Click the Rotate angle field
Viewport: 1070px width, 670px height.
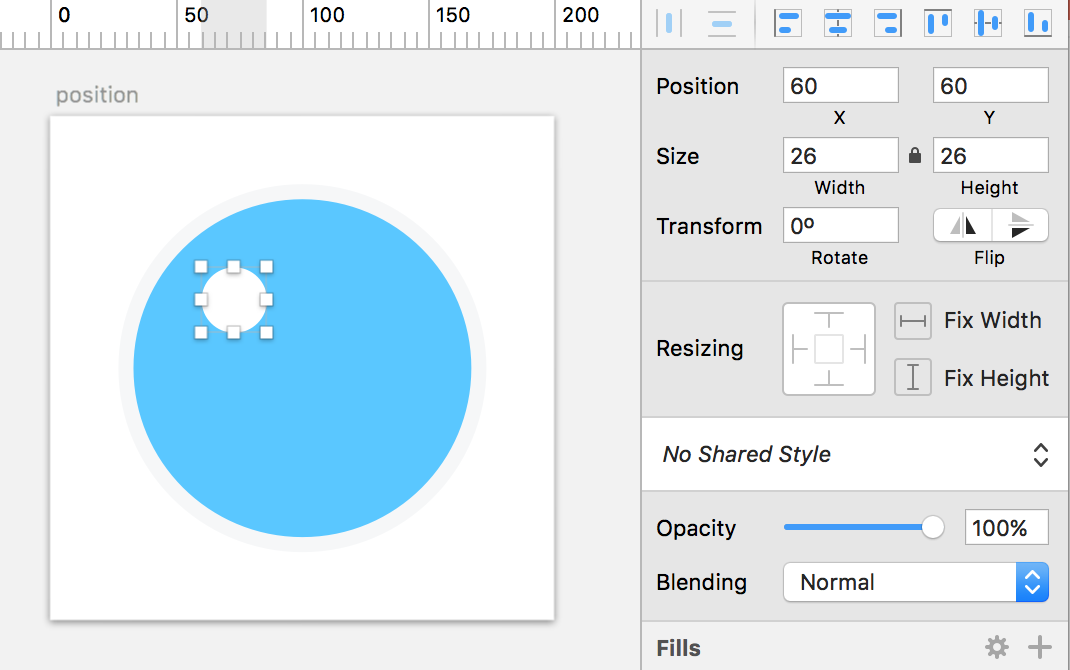pos(840,225)
